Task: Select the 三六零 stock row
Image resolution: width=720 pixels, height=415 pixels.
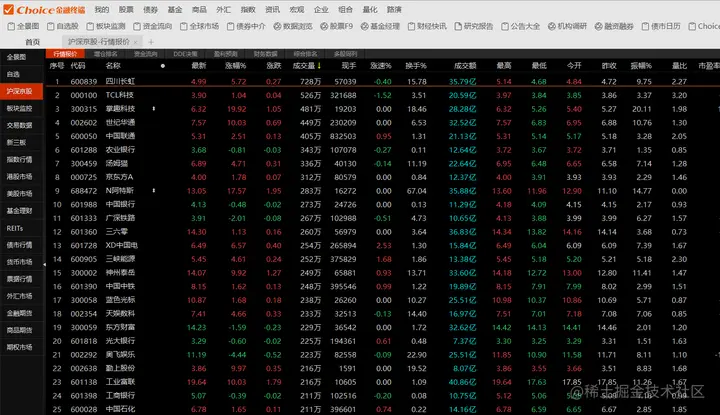Action: [x=383, y=232]
